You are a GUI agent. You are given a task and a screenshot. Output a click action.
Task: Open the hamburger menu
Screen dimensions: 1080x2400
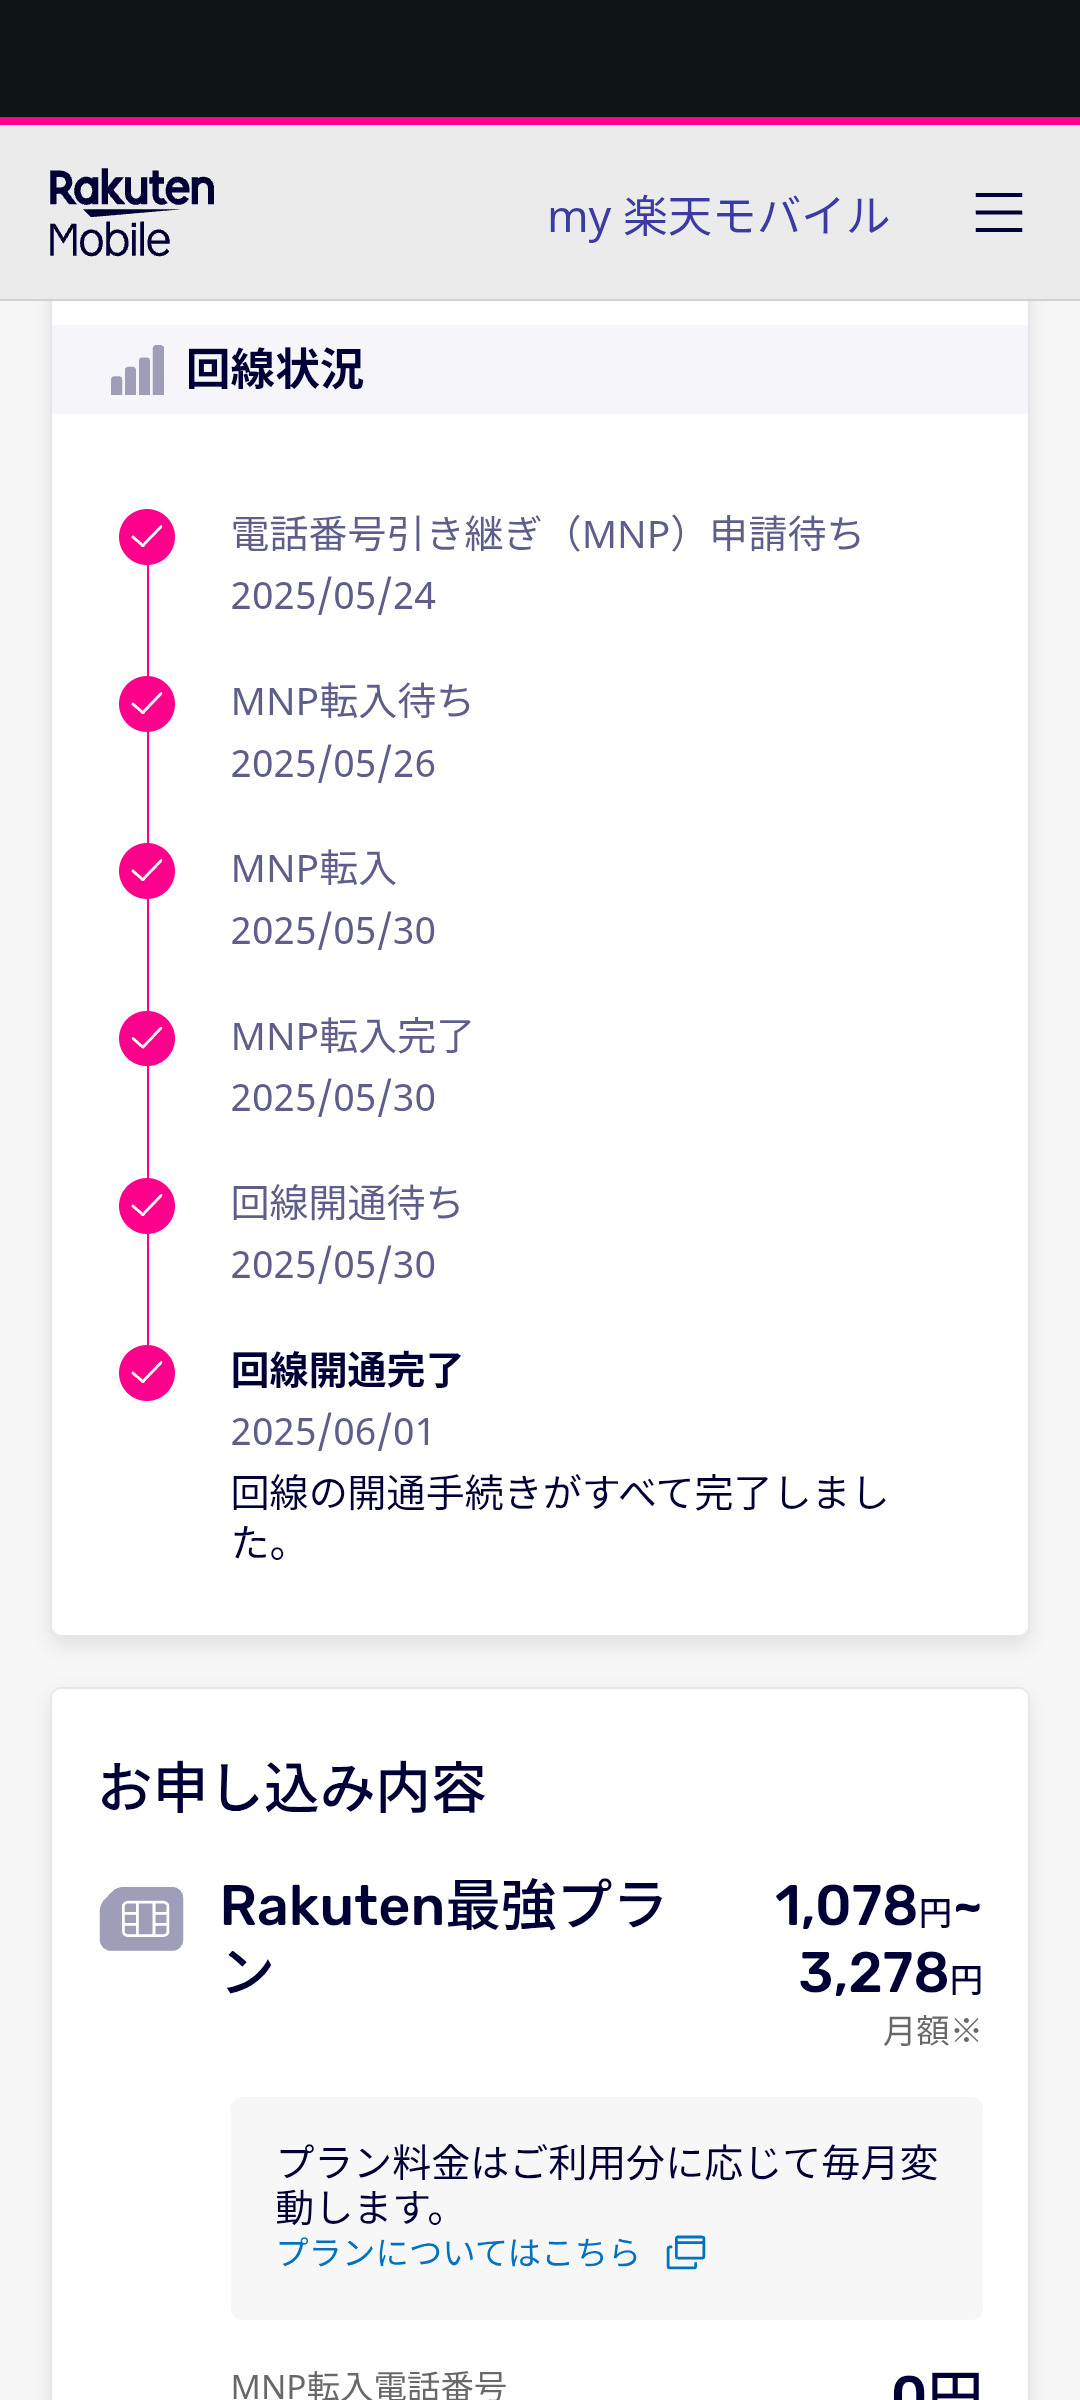coord(998,213)
